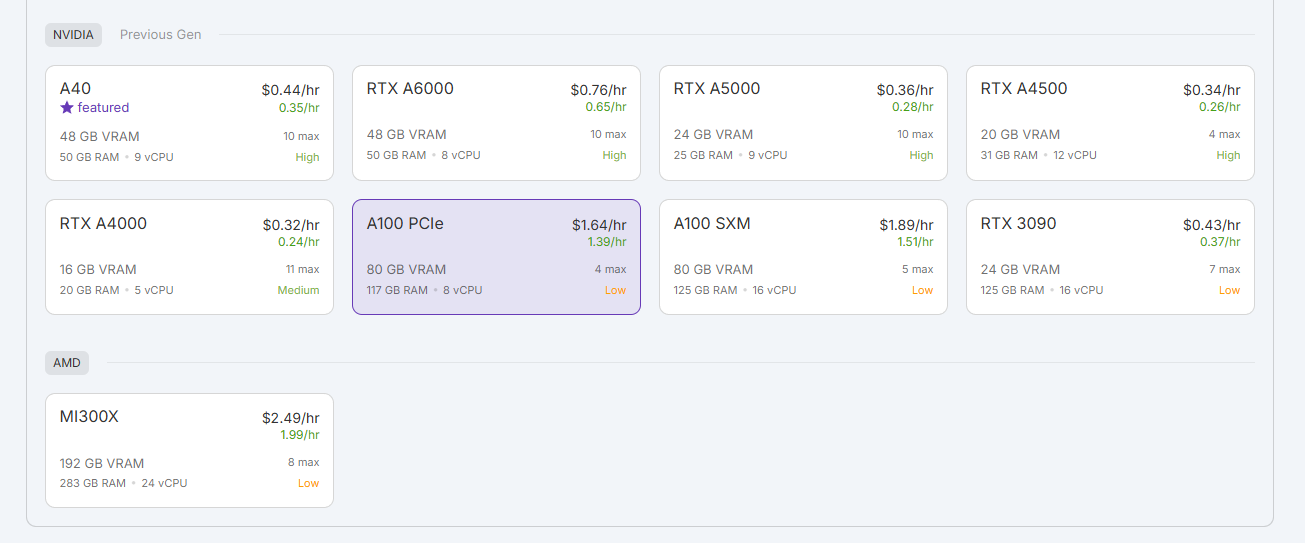Click the 1.39/hr discounted A100 PCIe price
The height and width of the screenshot is (543, 1305).
606,242
